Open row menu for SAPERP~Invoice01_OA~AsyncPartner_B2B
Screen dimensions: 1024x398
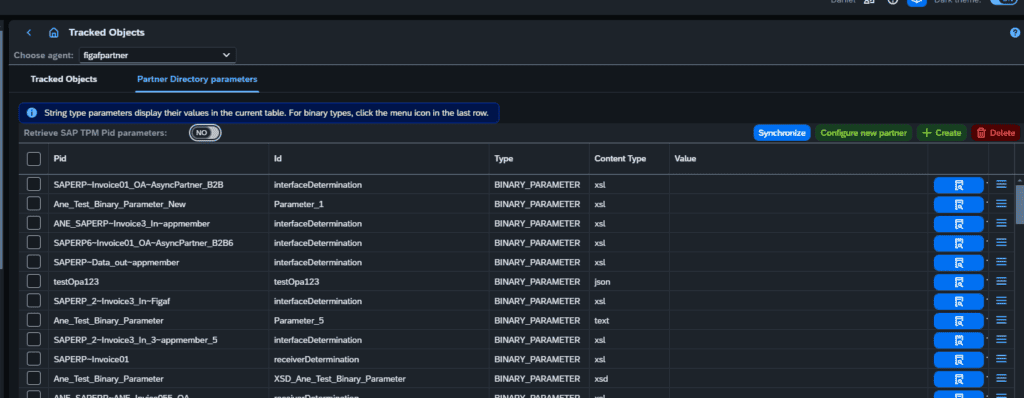[1001, 184]
